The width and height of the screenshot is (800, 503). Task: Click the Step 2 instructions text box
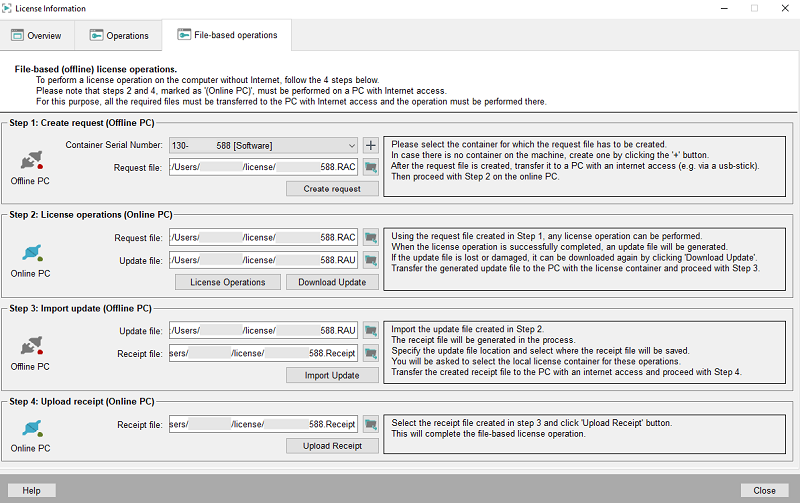point(584,259)
